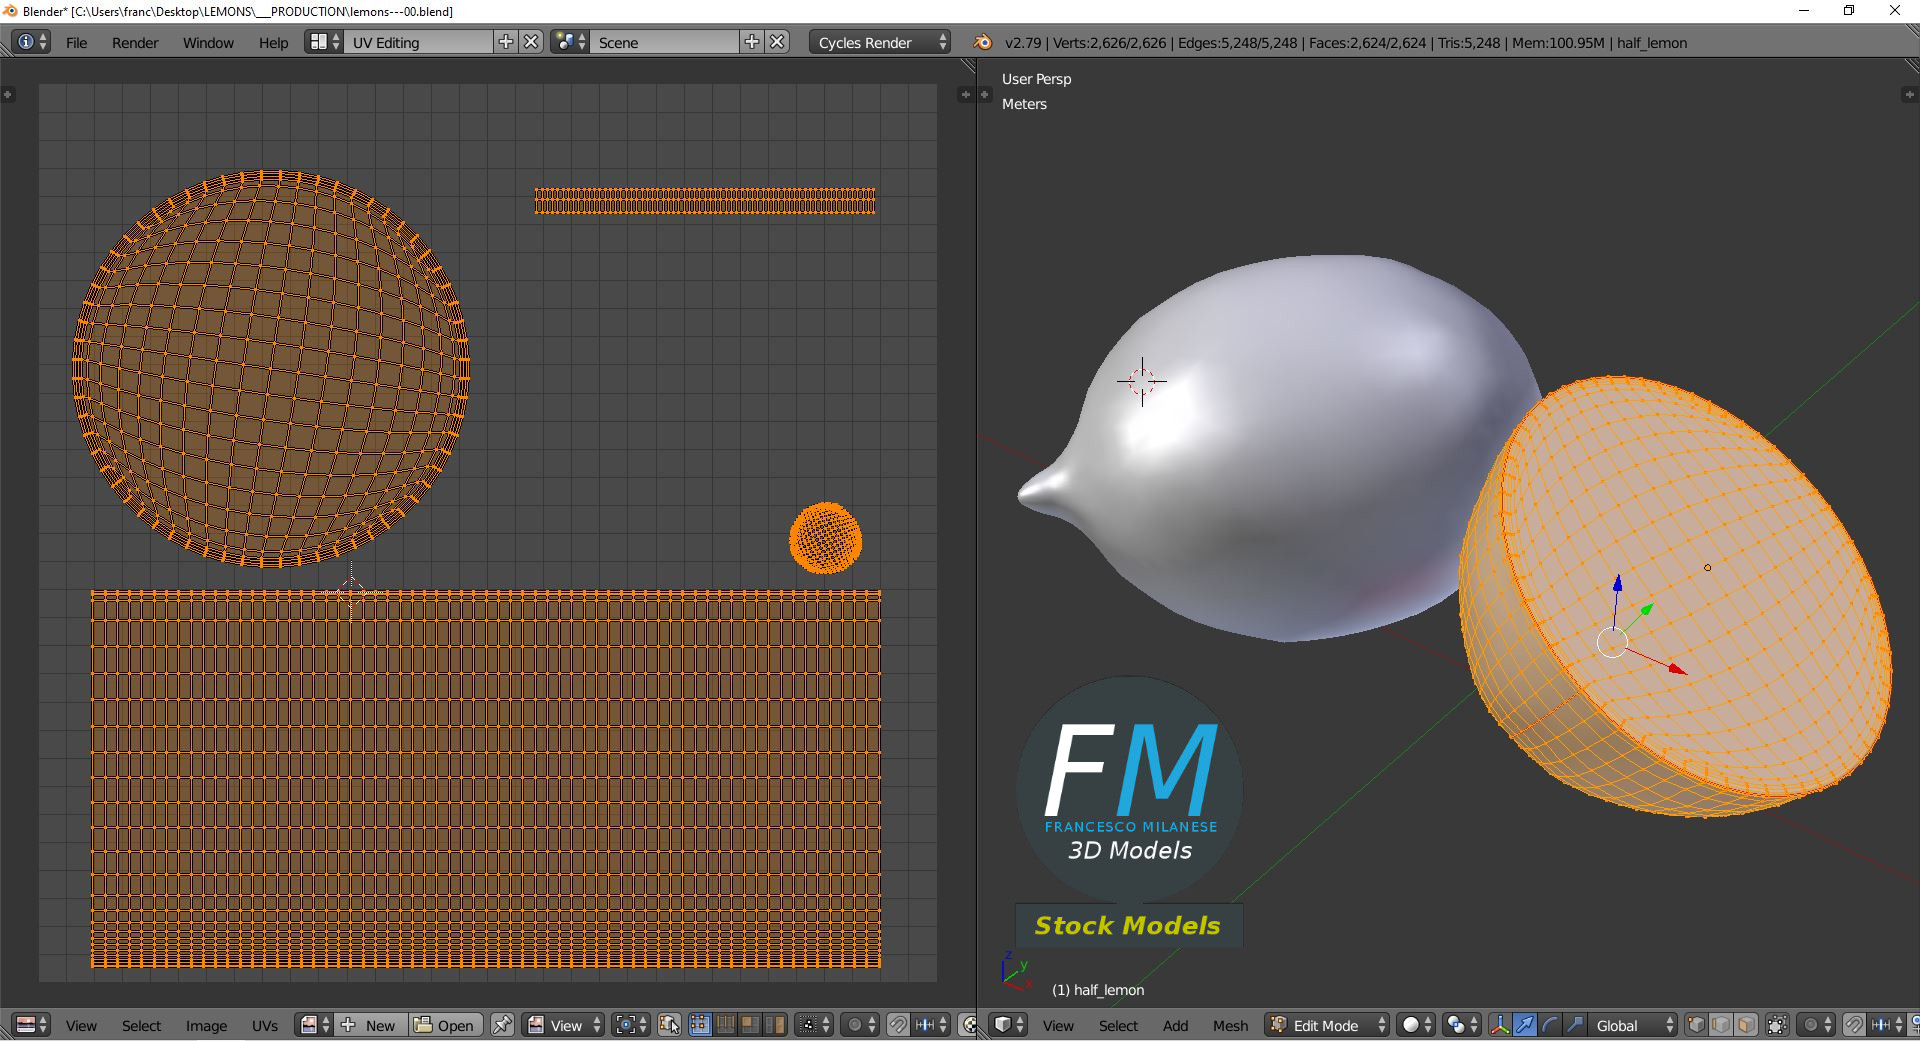1920x1041 pixels.
Task: Toggle the 3D manipulator widget
Action: coord(1500,1025)
